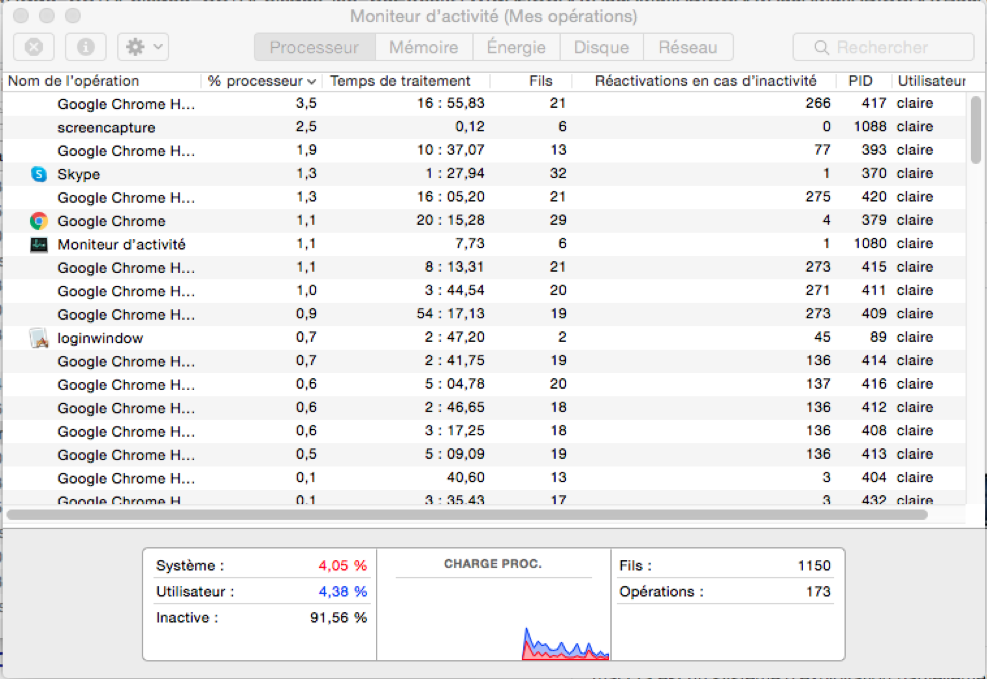Click the Système 4,05 % value
This screenshot has height=679, width=987.
pyautogui.click(x=342, y=566)
